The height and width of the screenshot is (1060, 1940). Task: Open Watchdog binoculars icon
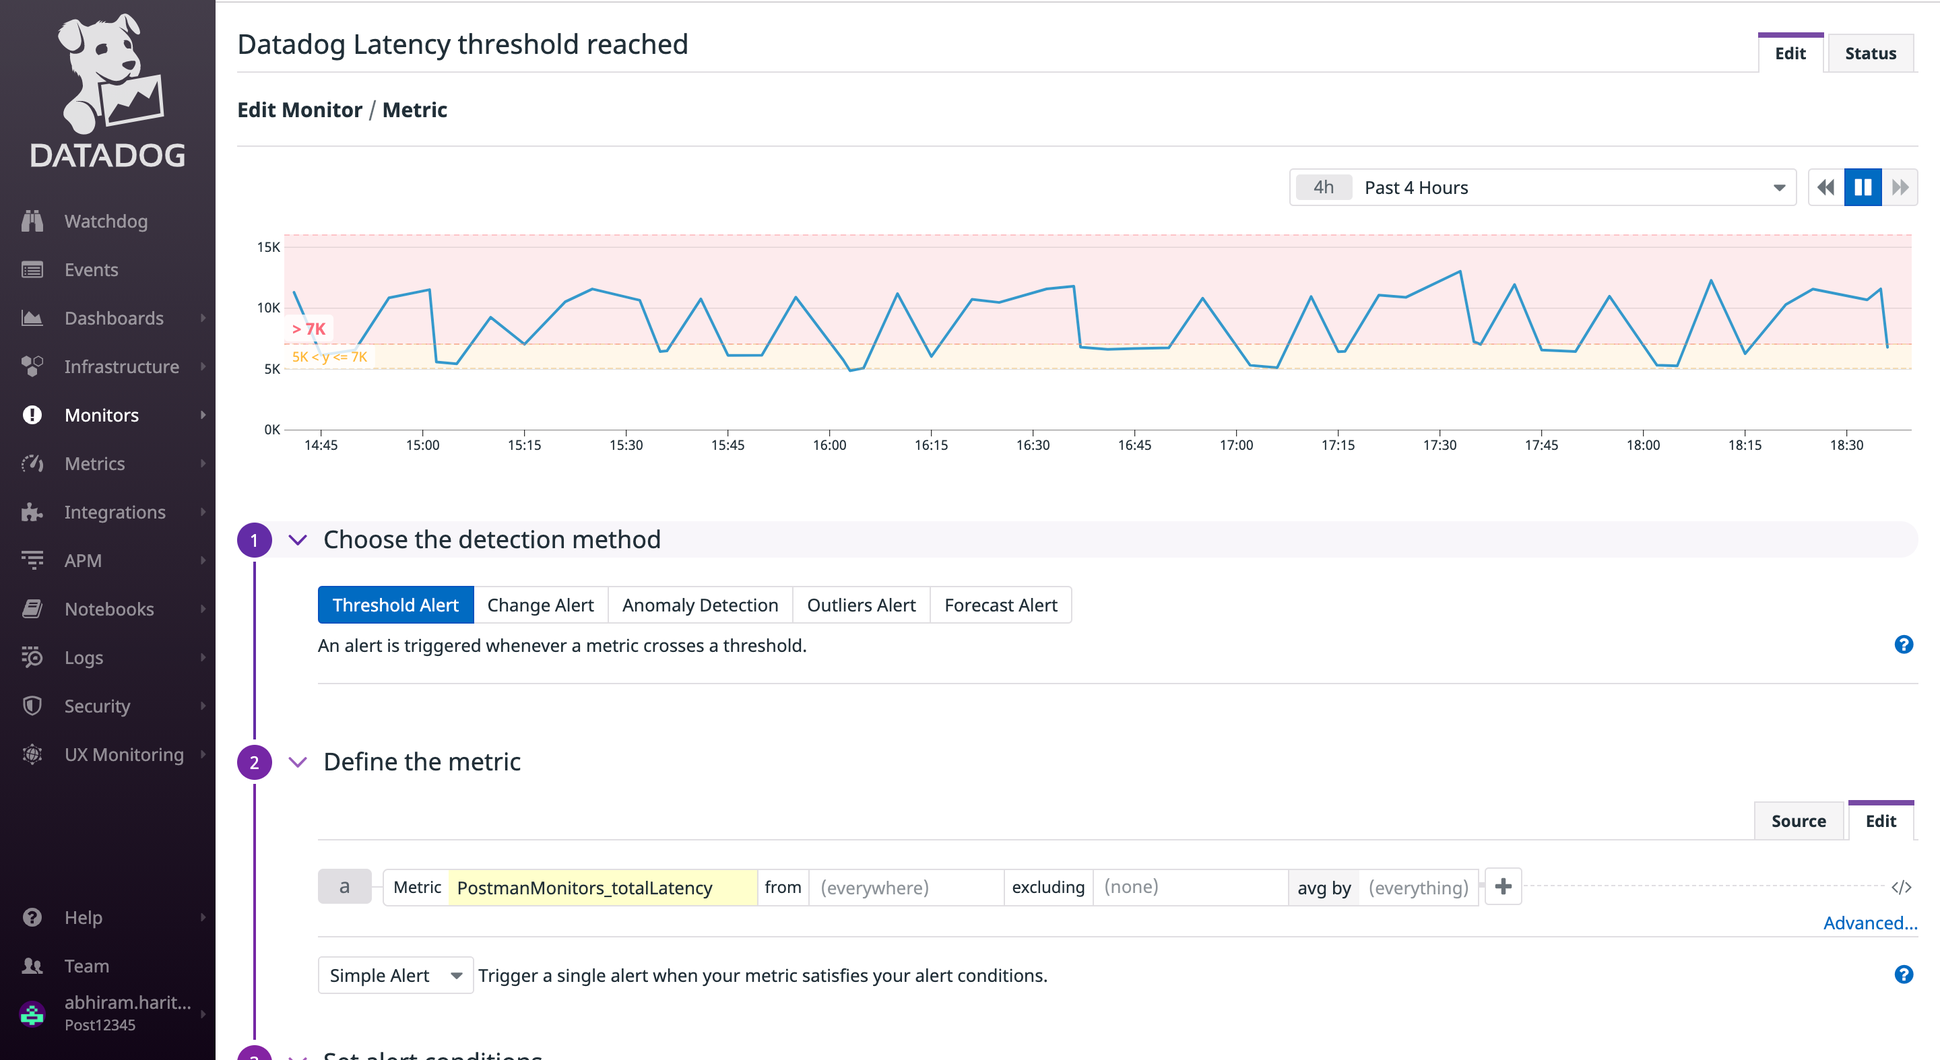click(32, 221)
